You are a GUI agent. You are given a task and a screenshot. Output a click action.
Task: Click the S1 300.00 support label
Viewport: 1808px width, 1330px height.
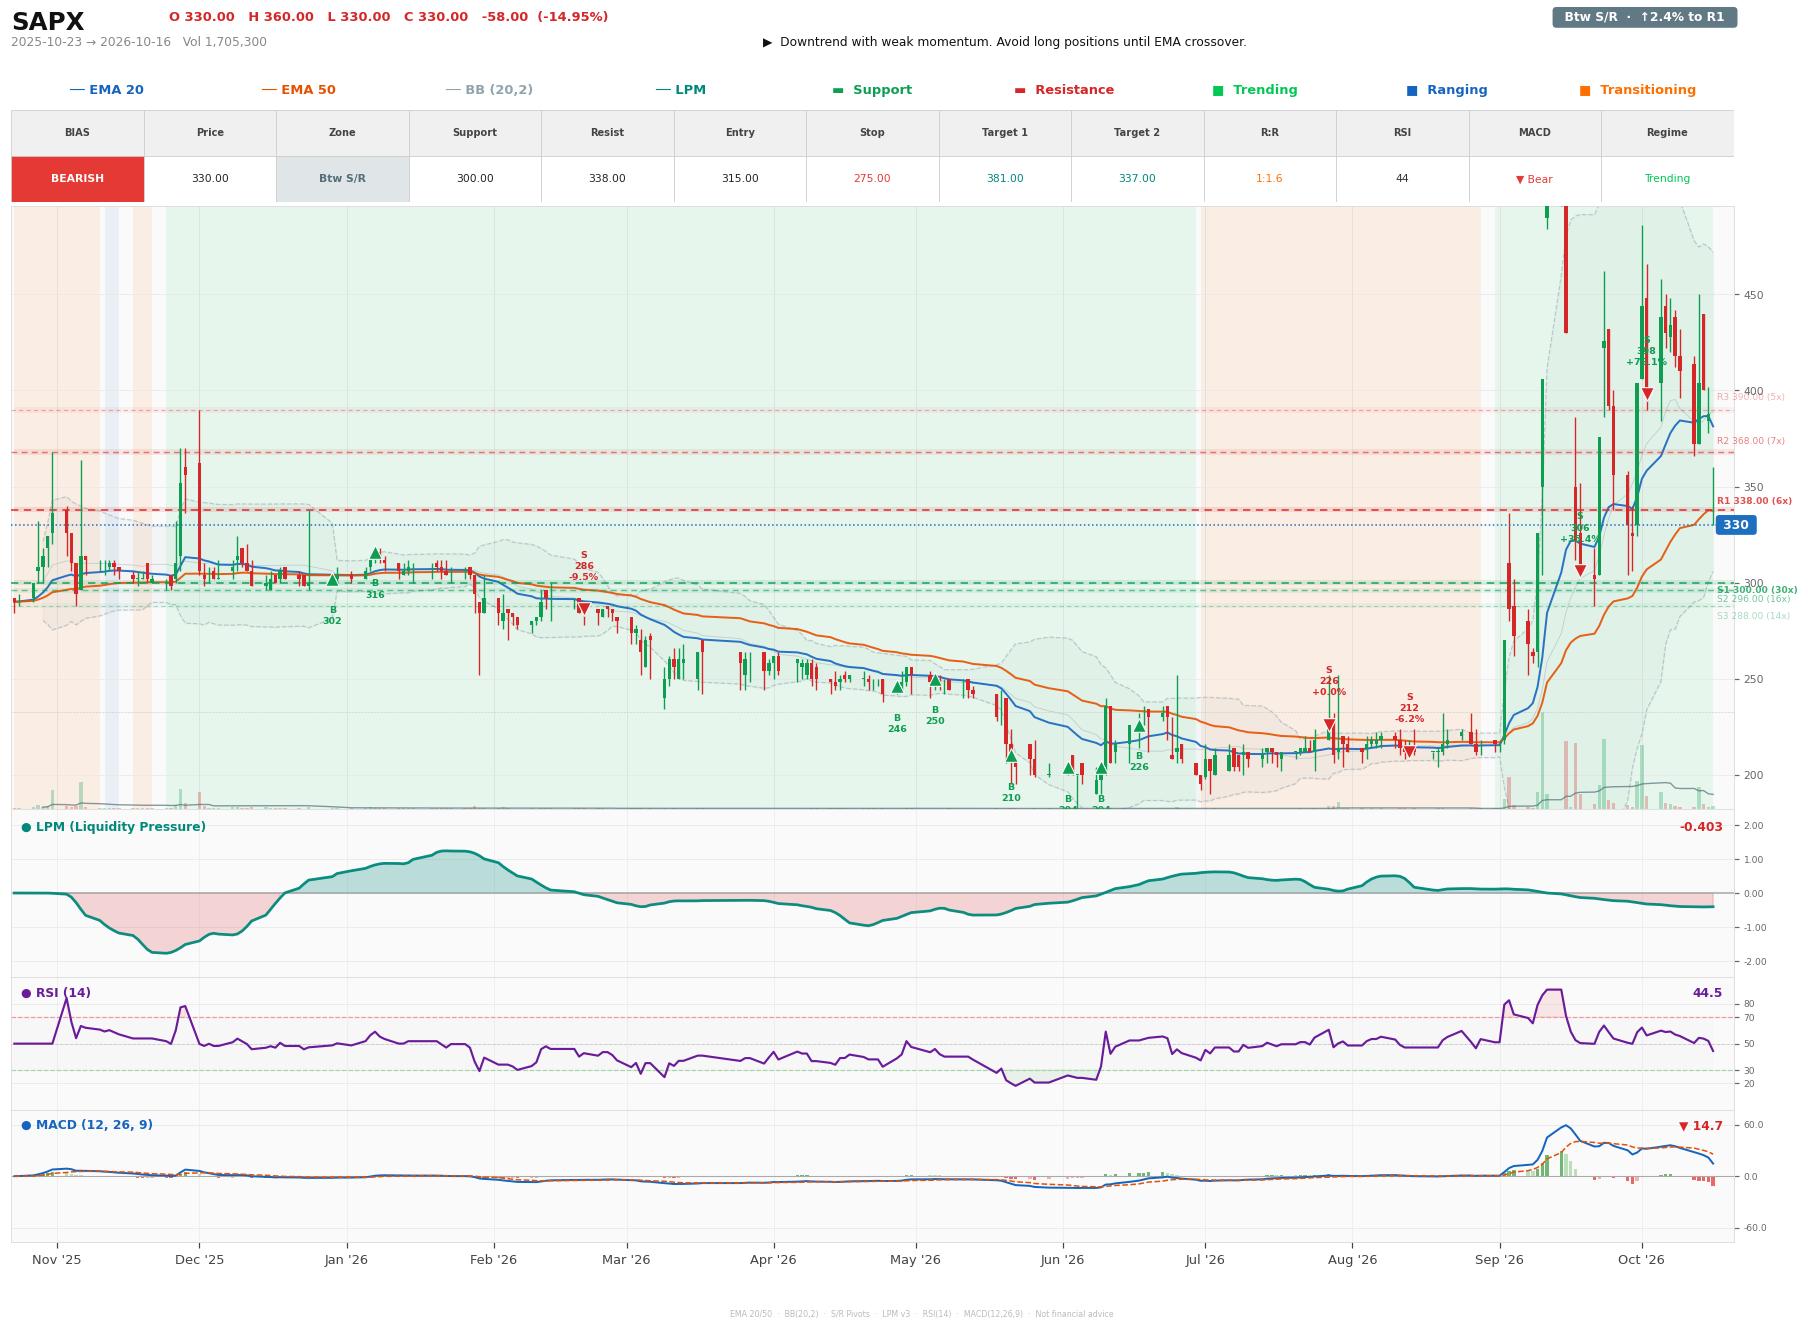1757,590
